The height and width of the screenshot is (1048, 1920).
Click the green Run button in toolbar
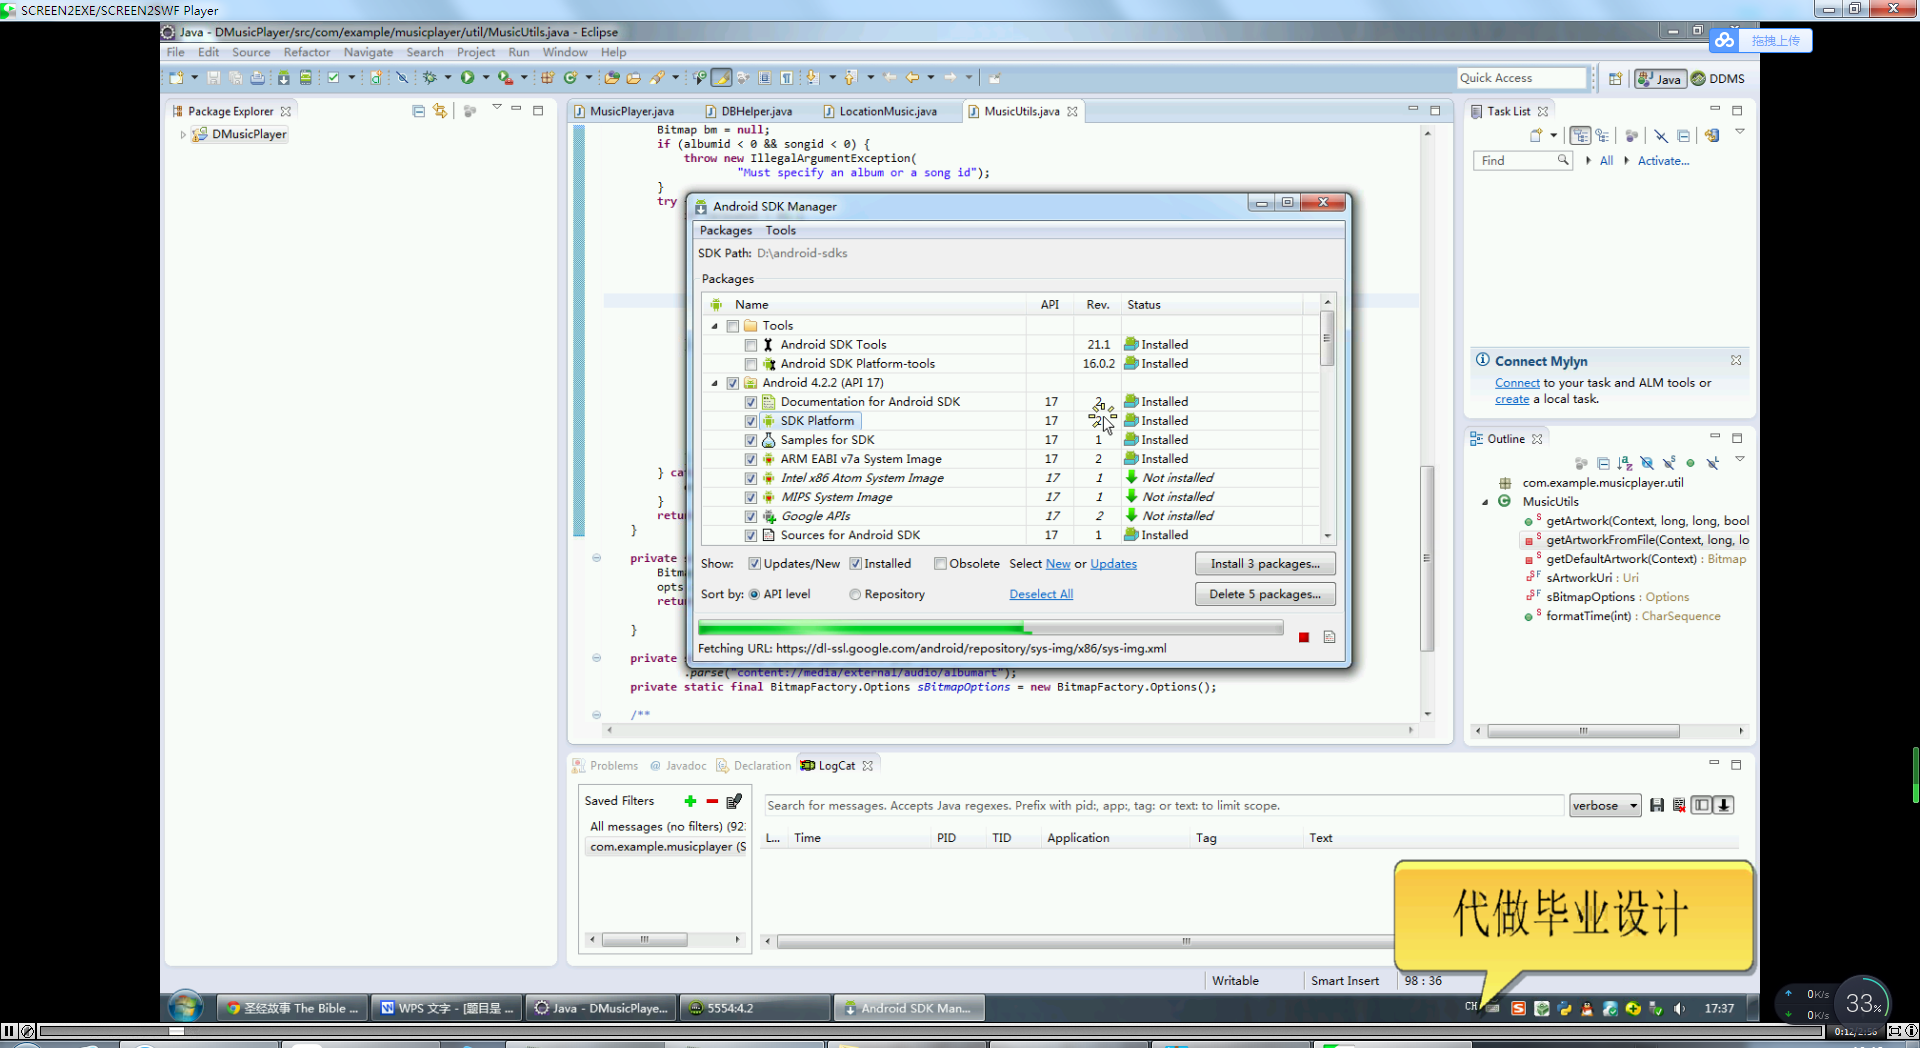tap(467, 77)
